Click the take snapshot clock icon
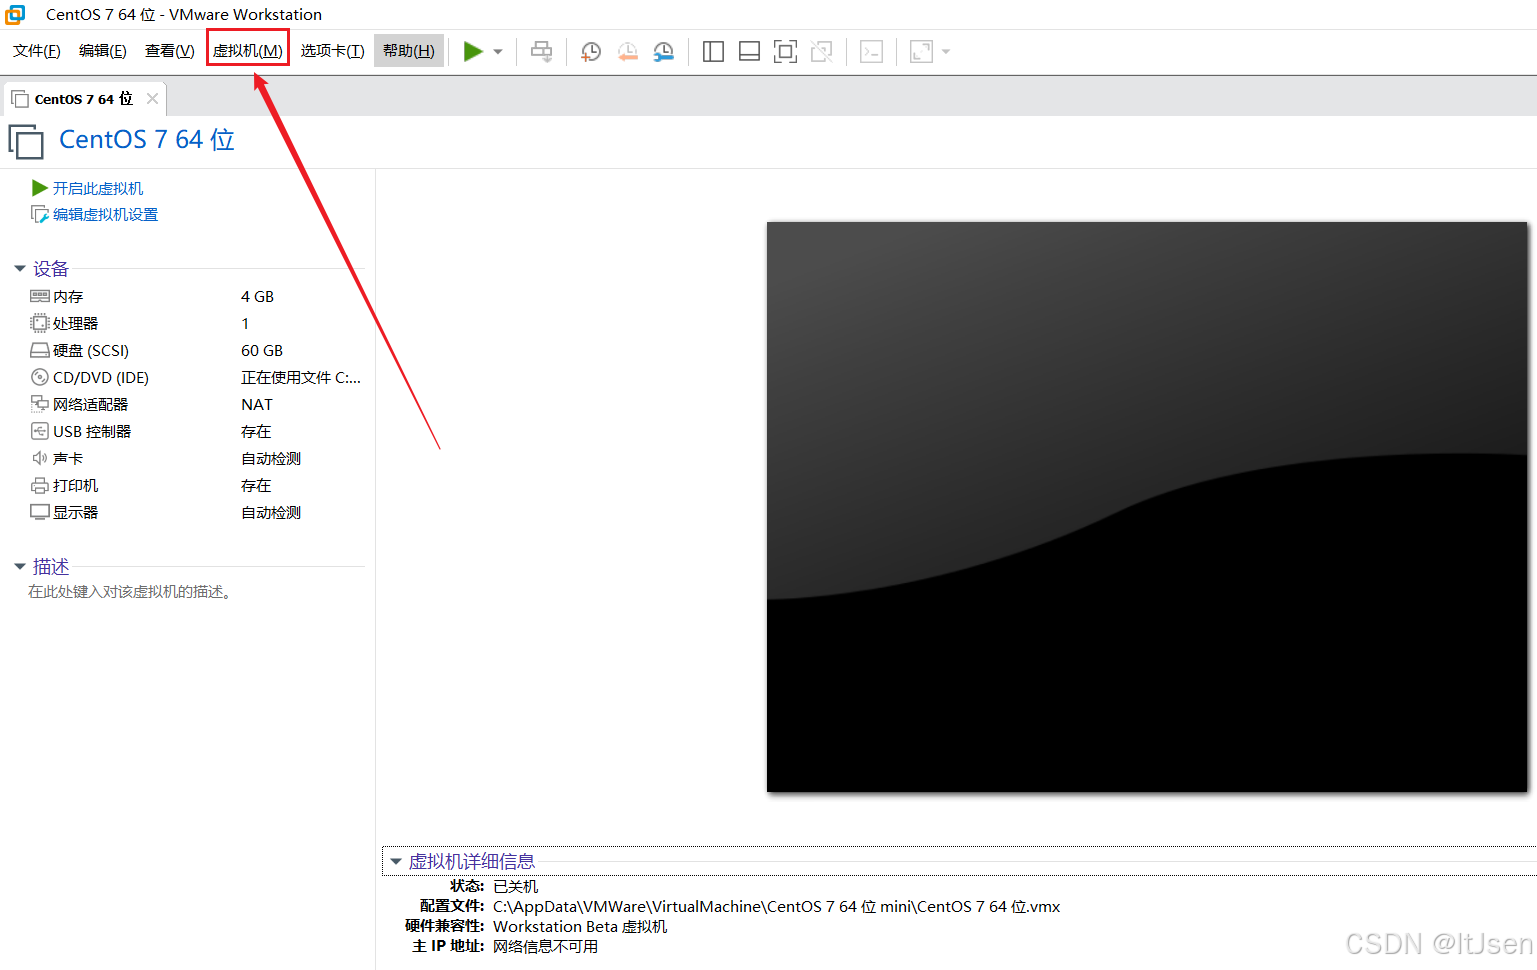 pos(591,51)
